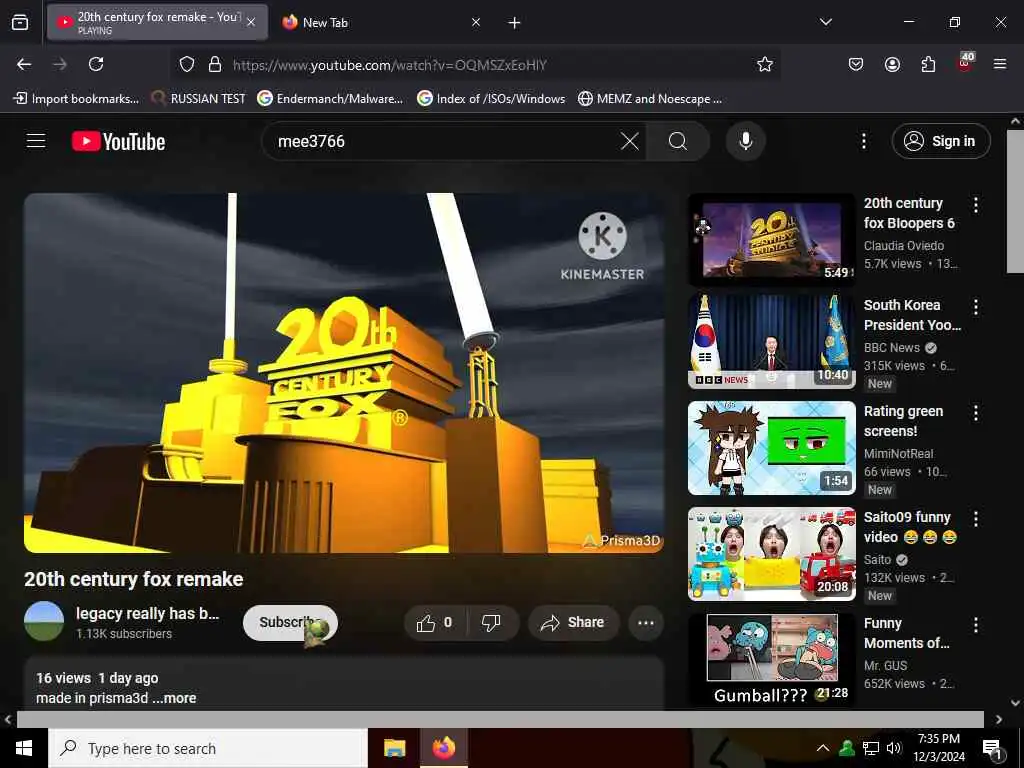Open the notification center icon

point(992,748)
